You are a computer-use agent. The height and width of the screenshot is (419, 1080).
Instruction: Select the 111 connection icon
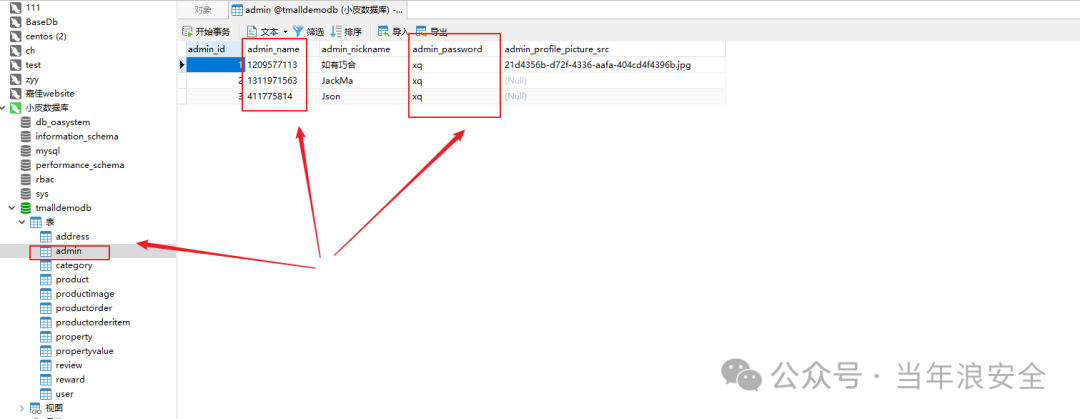click(16, 7)
